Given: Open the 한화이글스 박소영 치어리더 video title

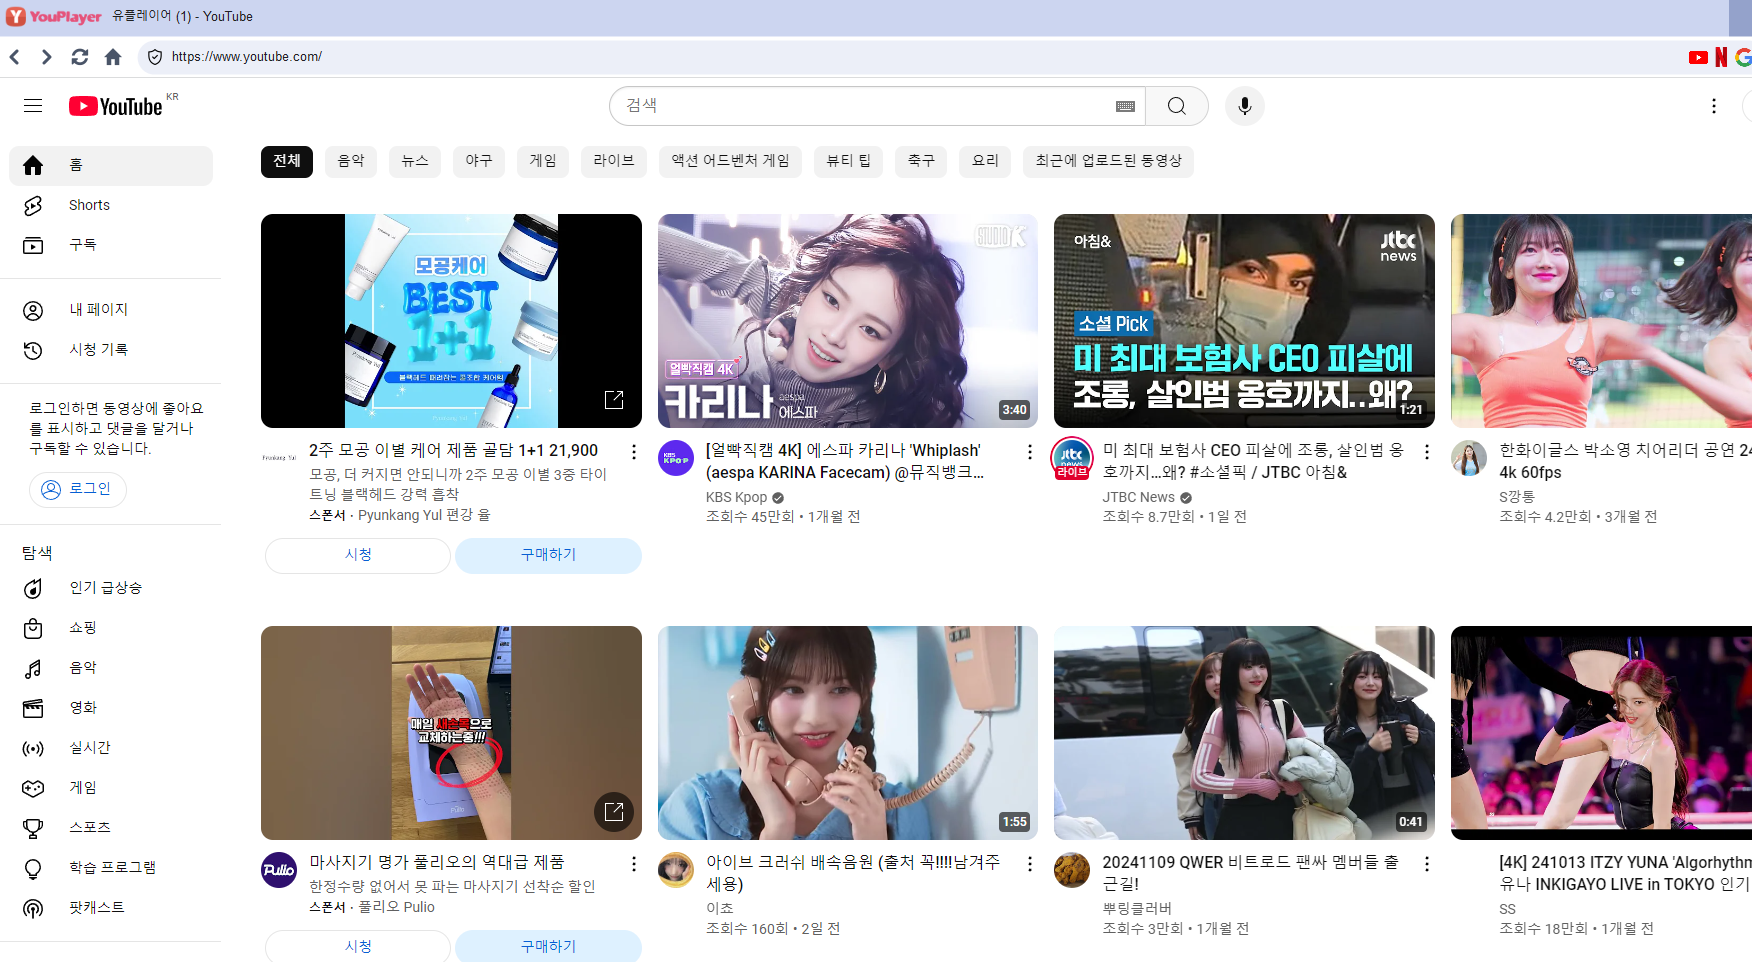Looking at the screenshot, I should (x=1625, y=461).
